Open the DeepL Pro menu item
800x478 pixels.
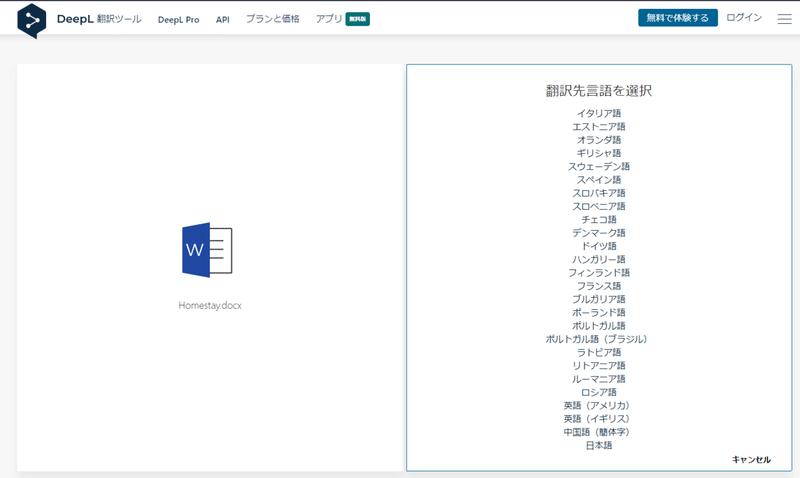click(179, 19)
